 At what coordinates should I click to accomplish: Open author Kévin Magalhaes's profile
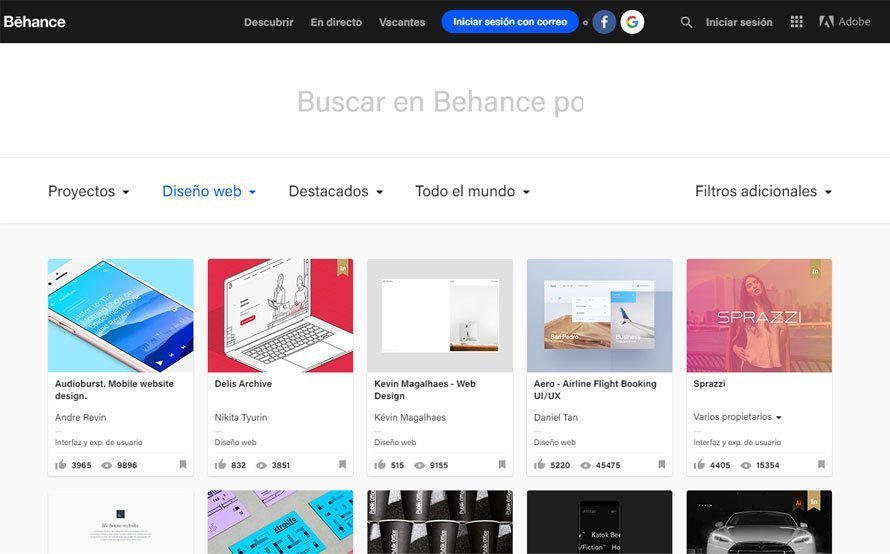410,417
